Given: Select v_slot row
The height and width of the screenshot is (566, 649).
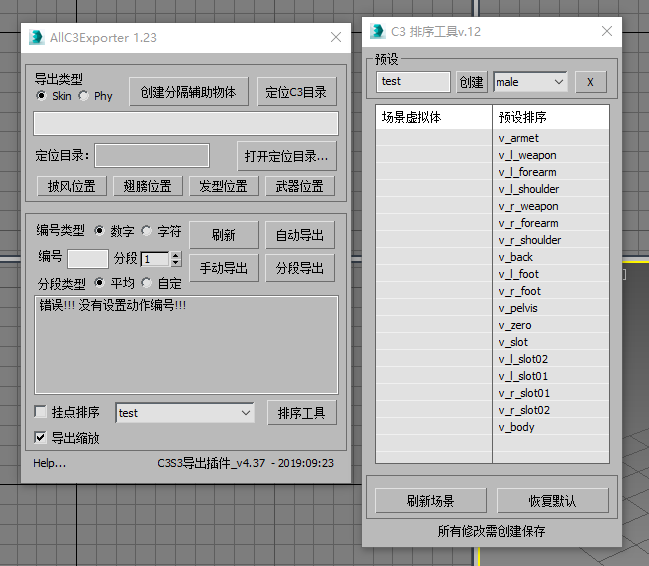Looking at the screenshot, I should [x=550, y=342].
